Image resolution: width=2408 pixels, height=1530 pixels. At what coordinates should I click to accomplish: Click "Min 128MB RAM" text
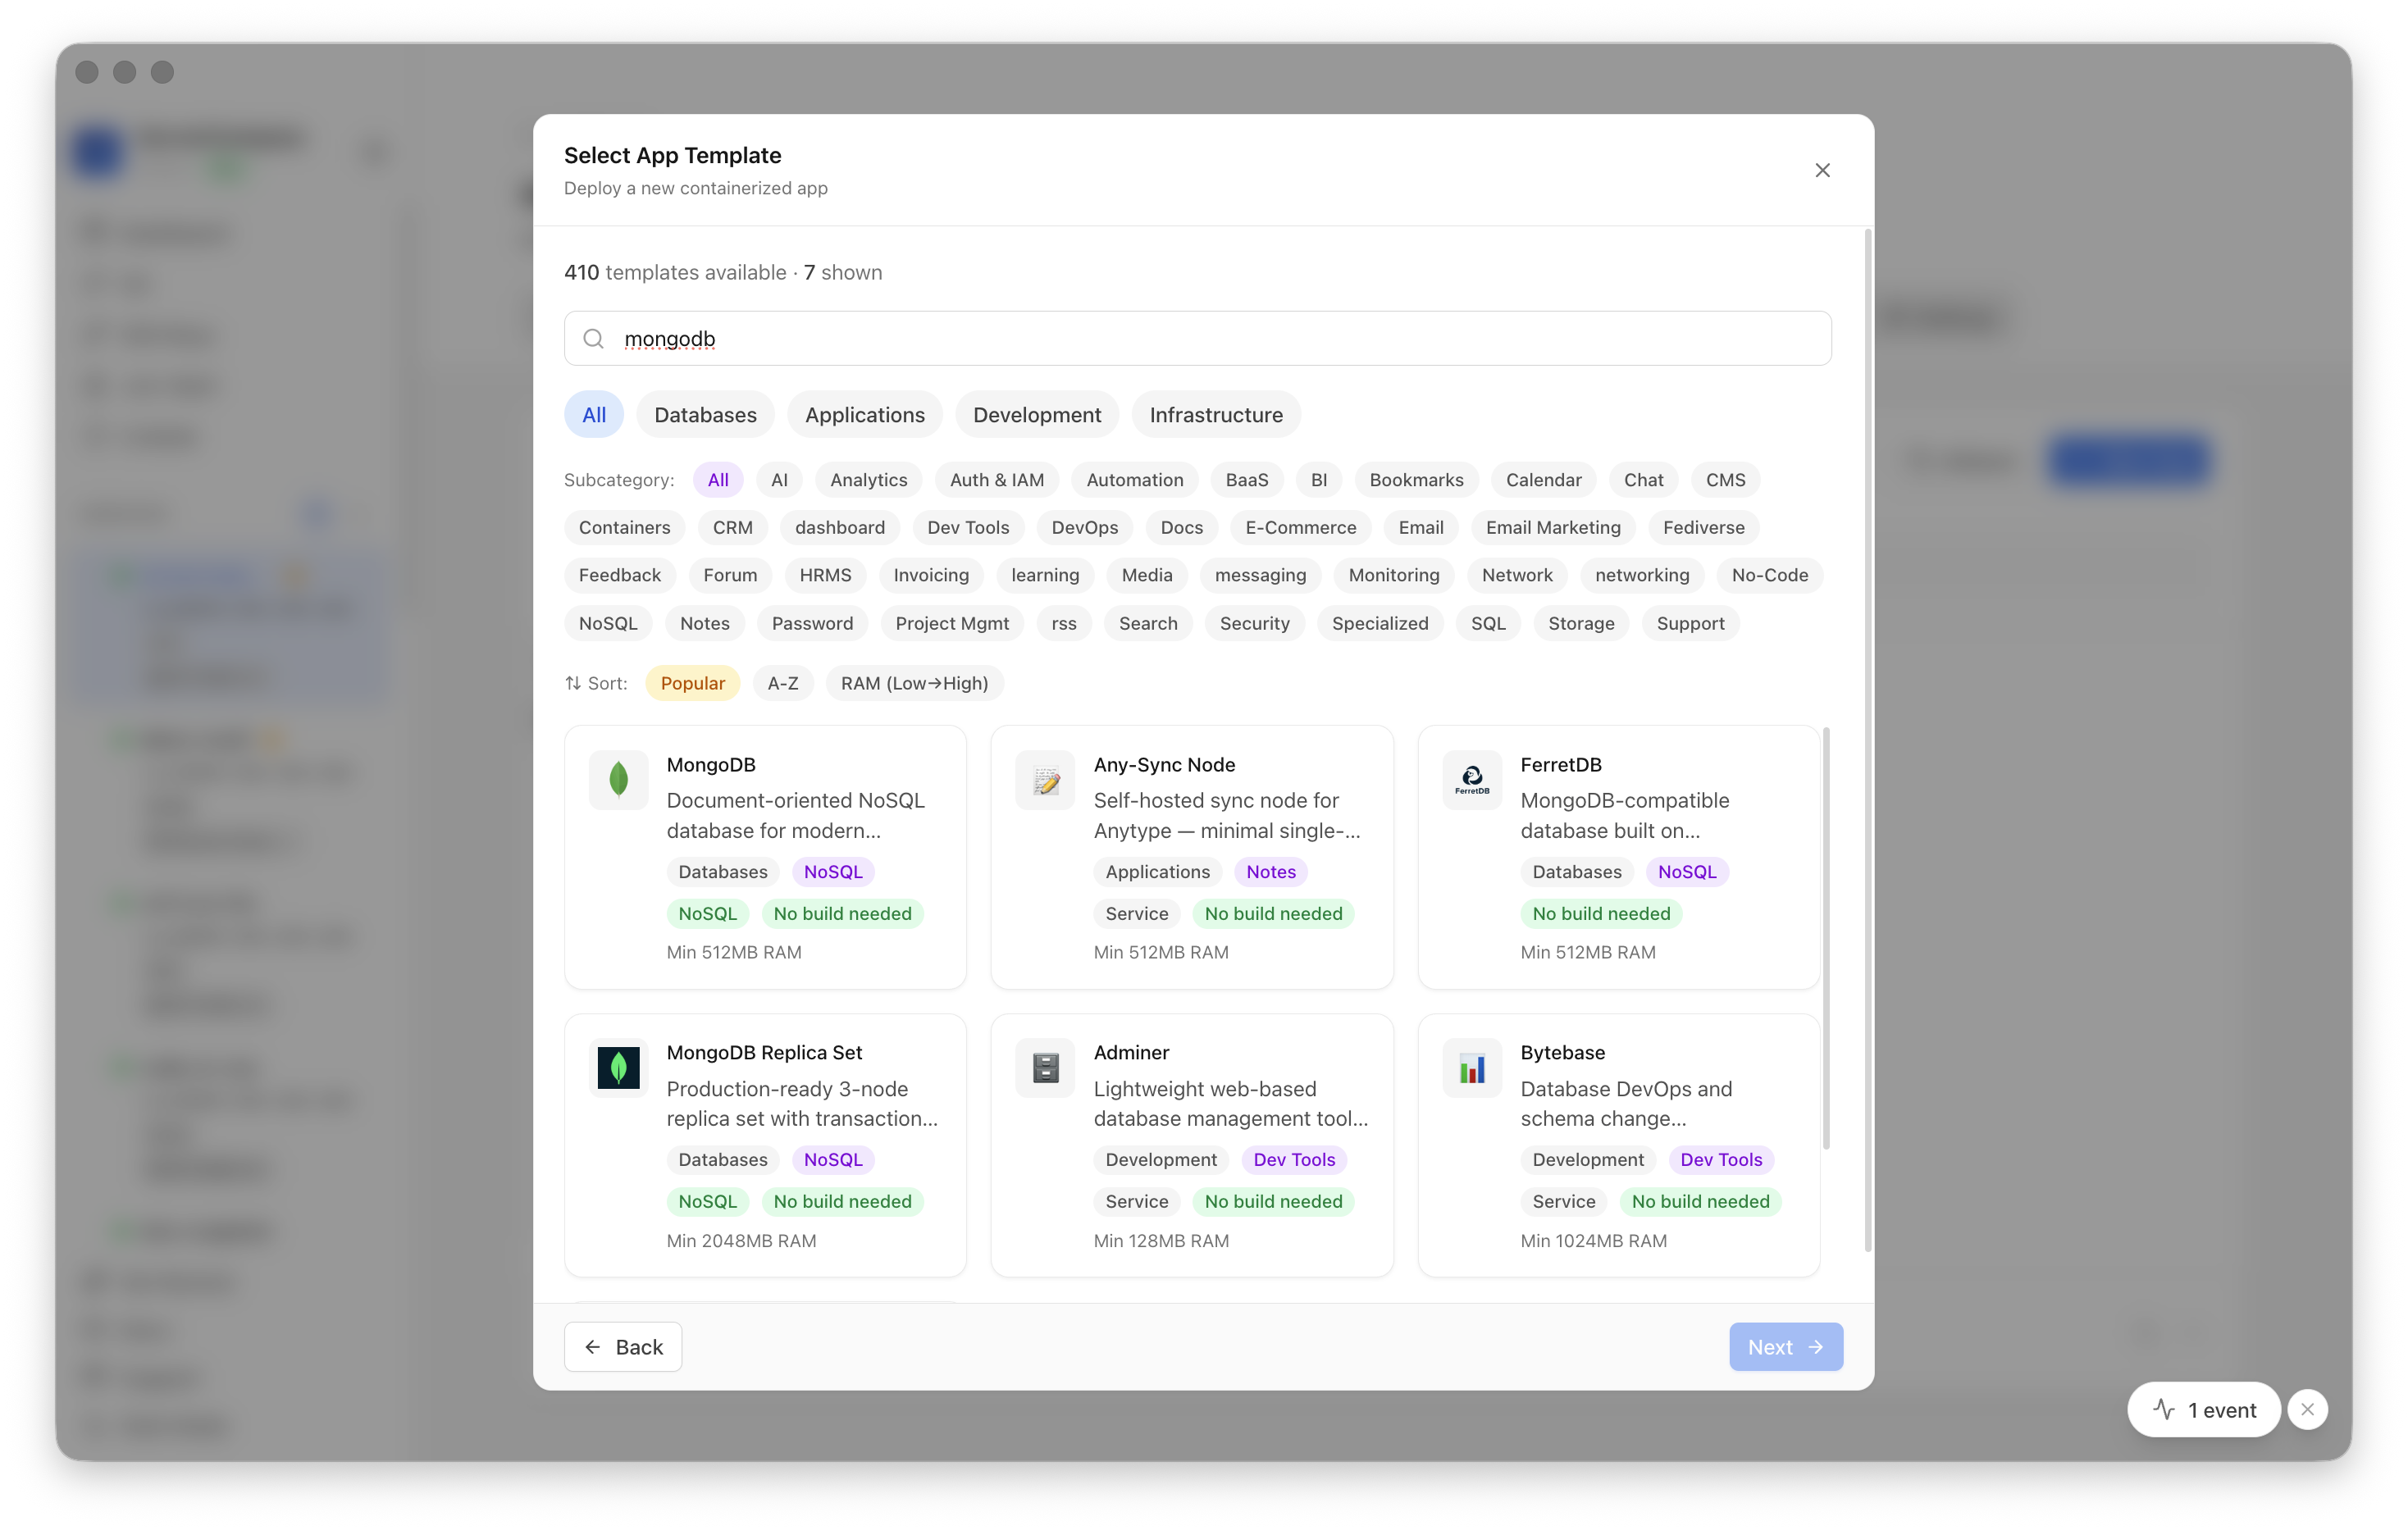coord(1161,1240)
